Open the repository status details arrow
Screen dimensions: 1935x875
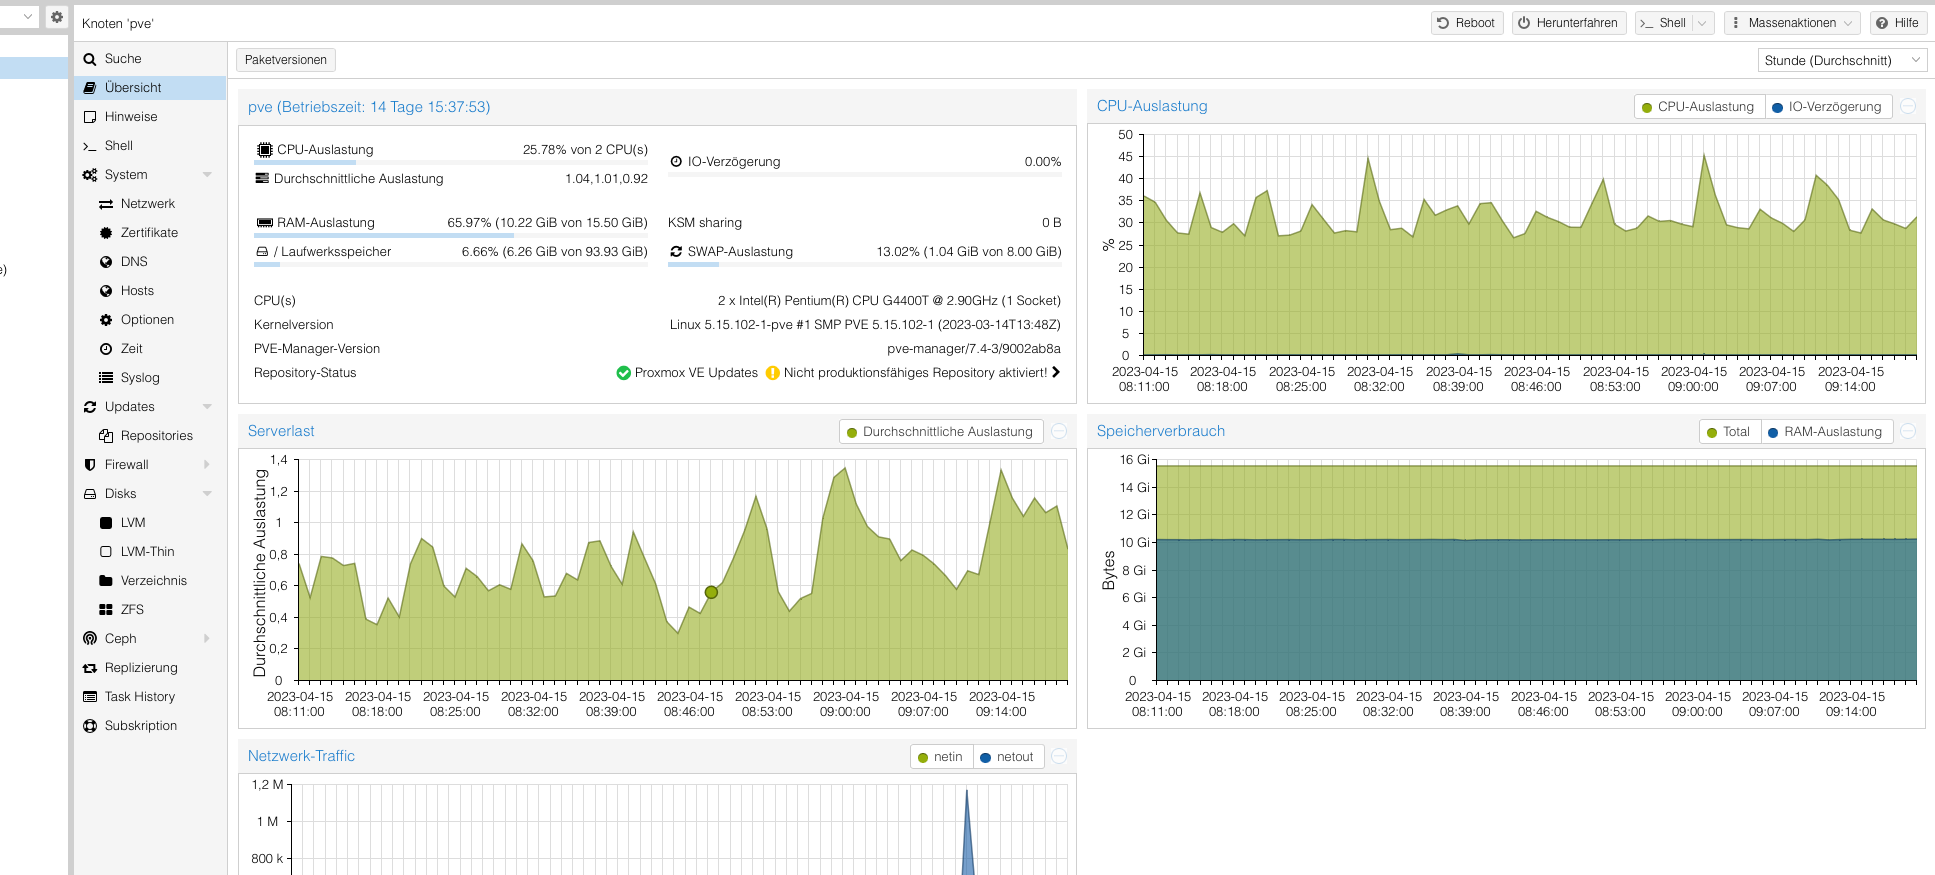click(1056, 373)
